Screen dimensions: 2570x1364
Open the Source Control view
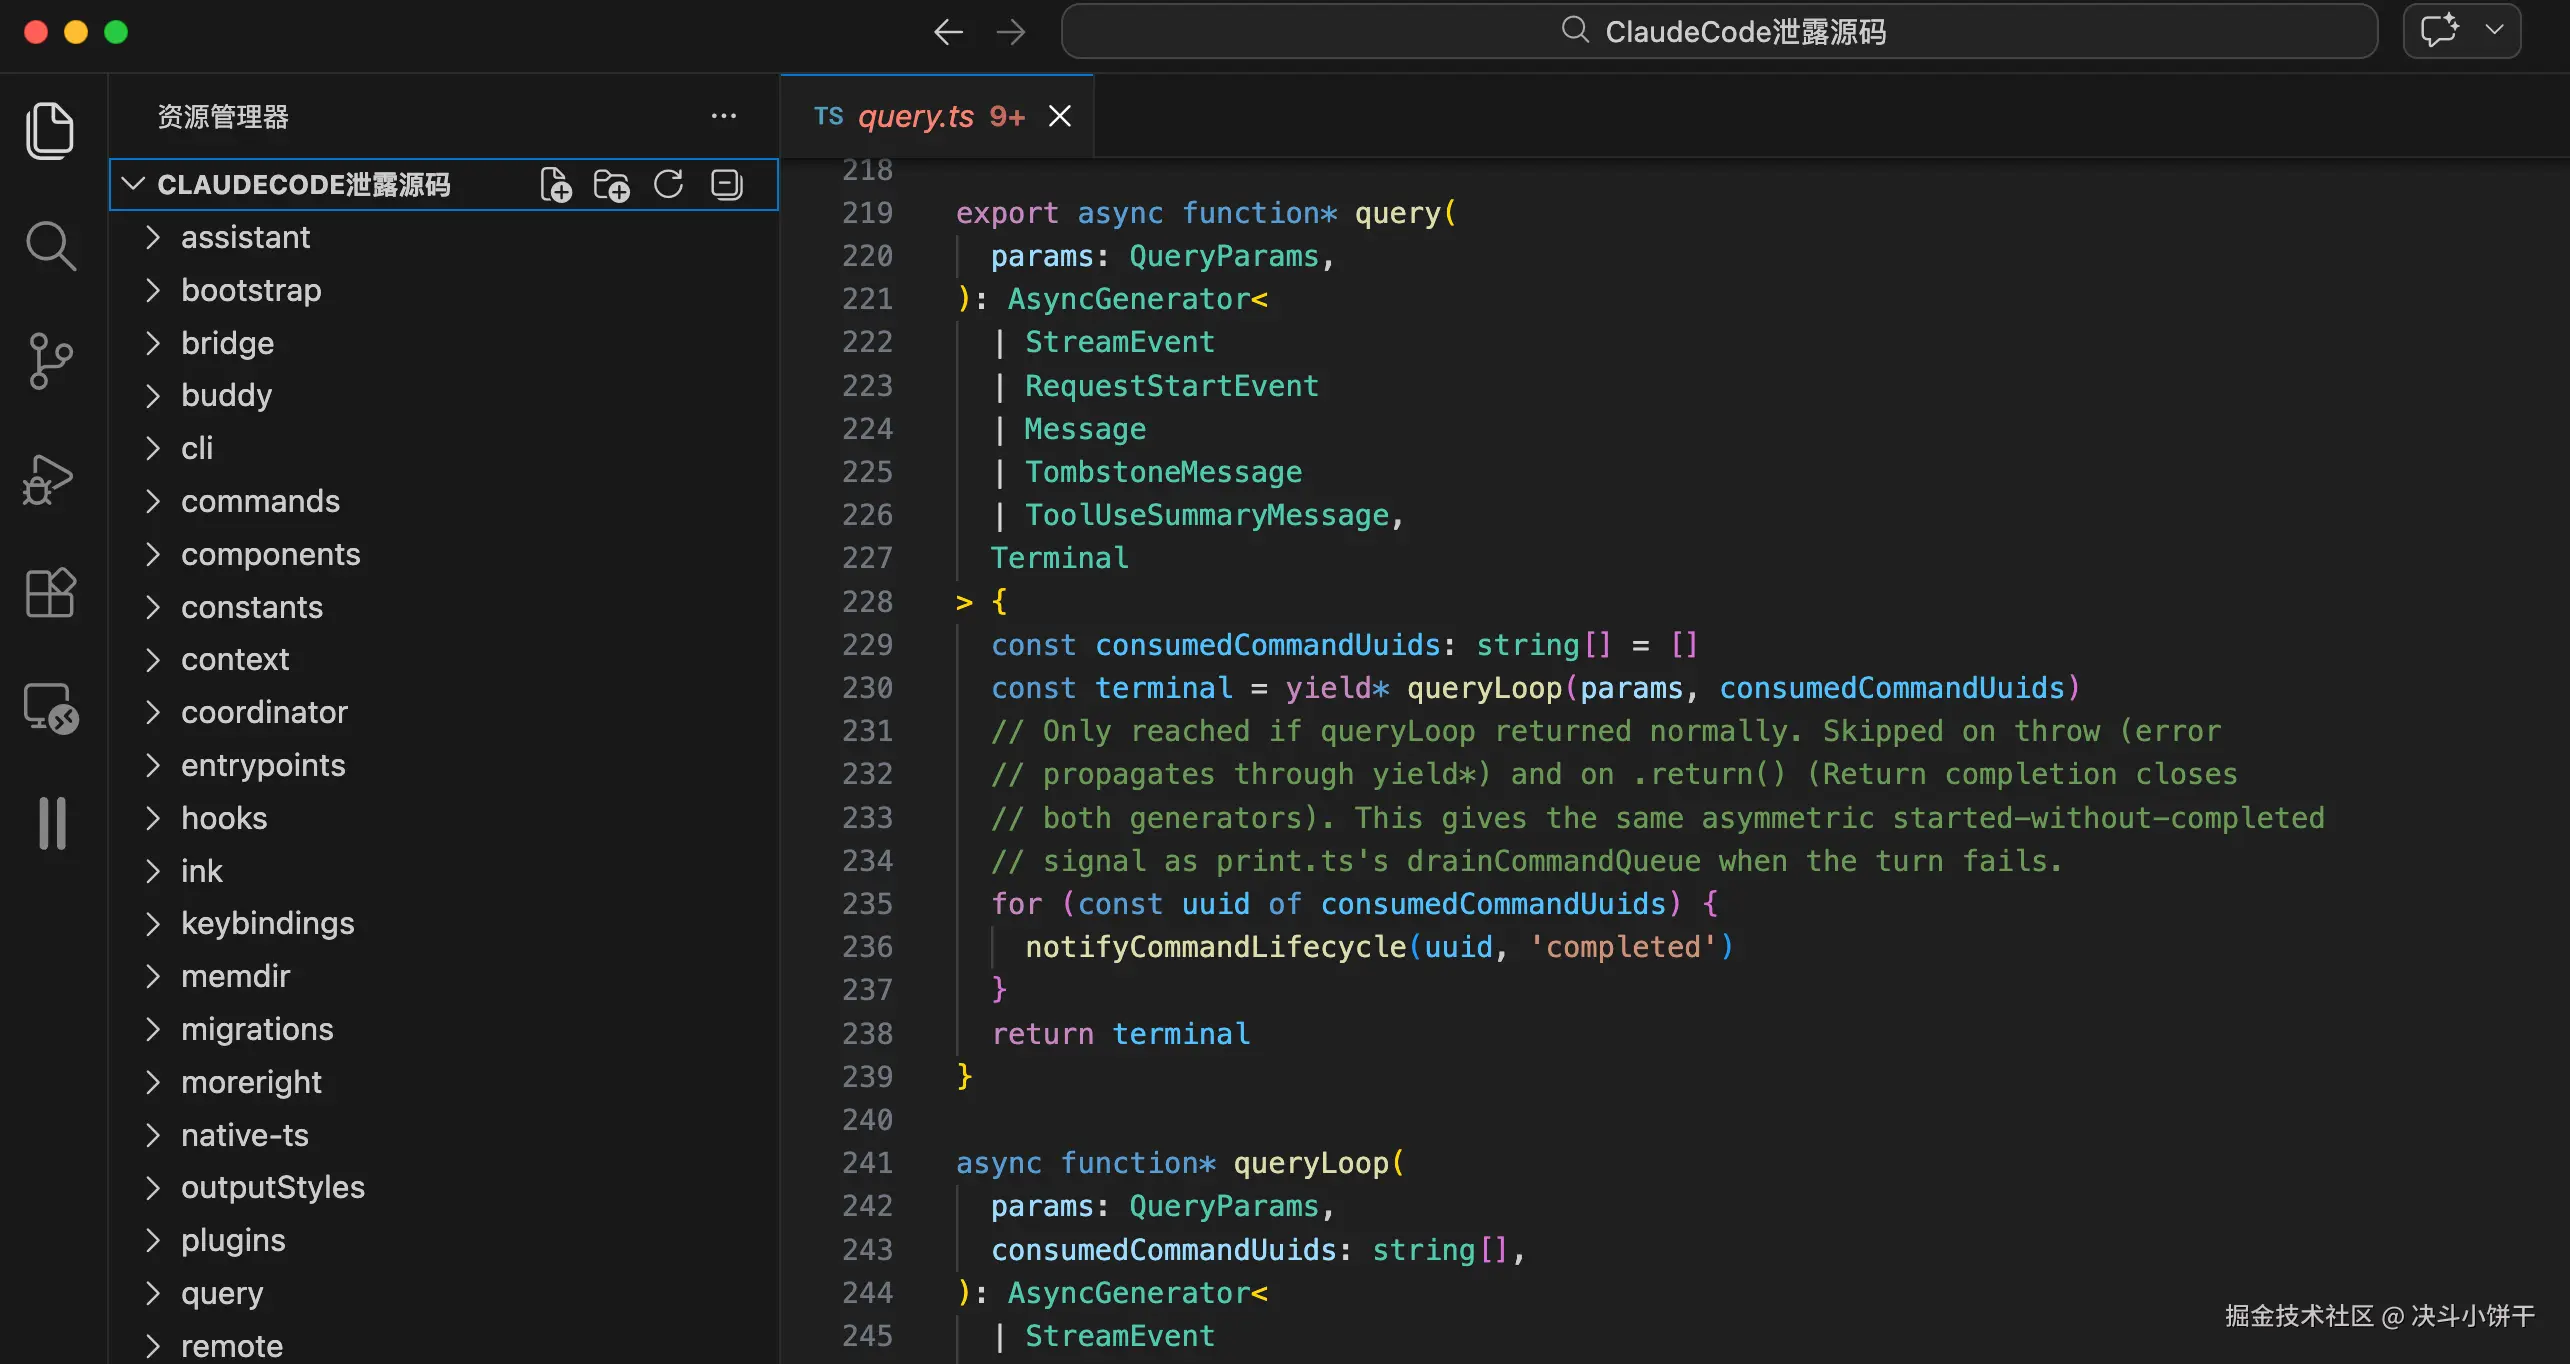50,361
